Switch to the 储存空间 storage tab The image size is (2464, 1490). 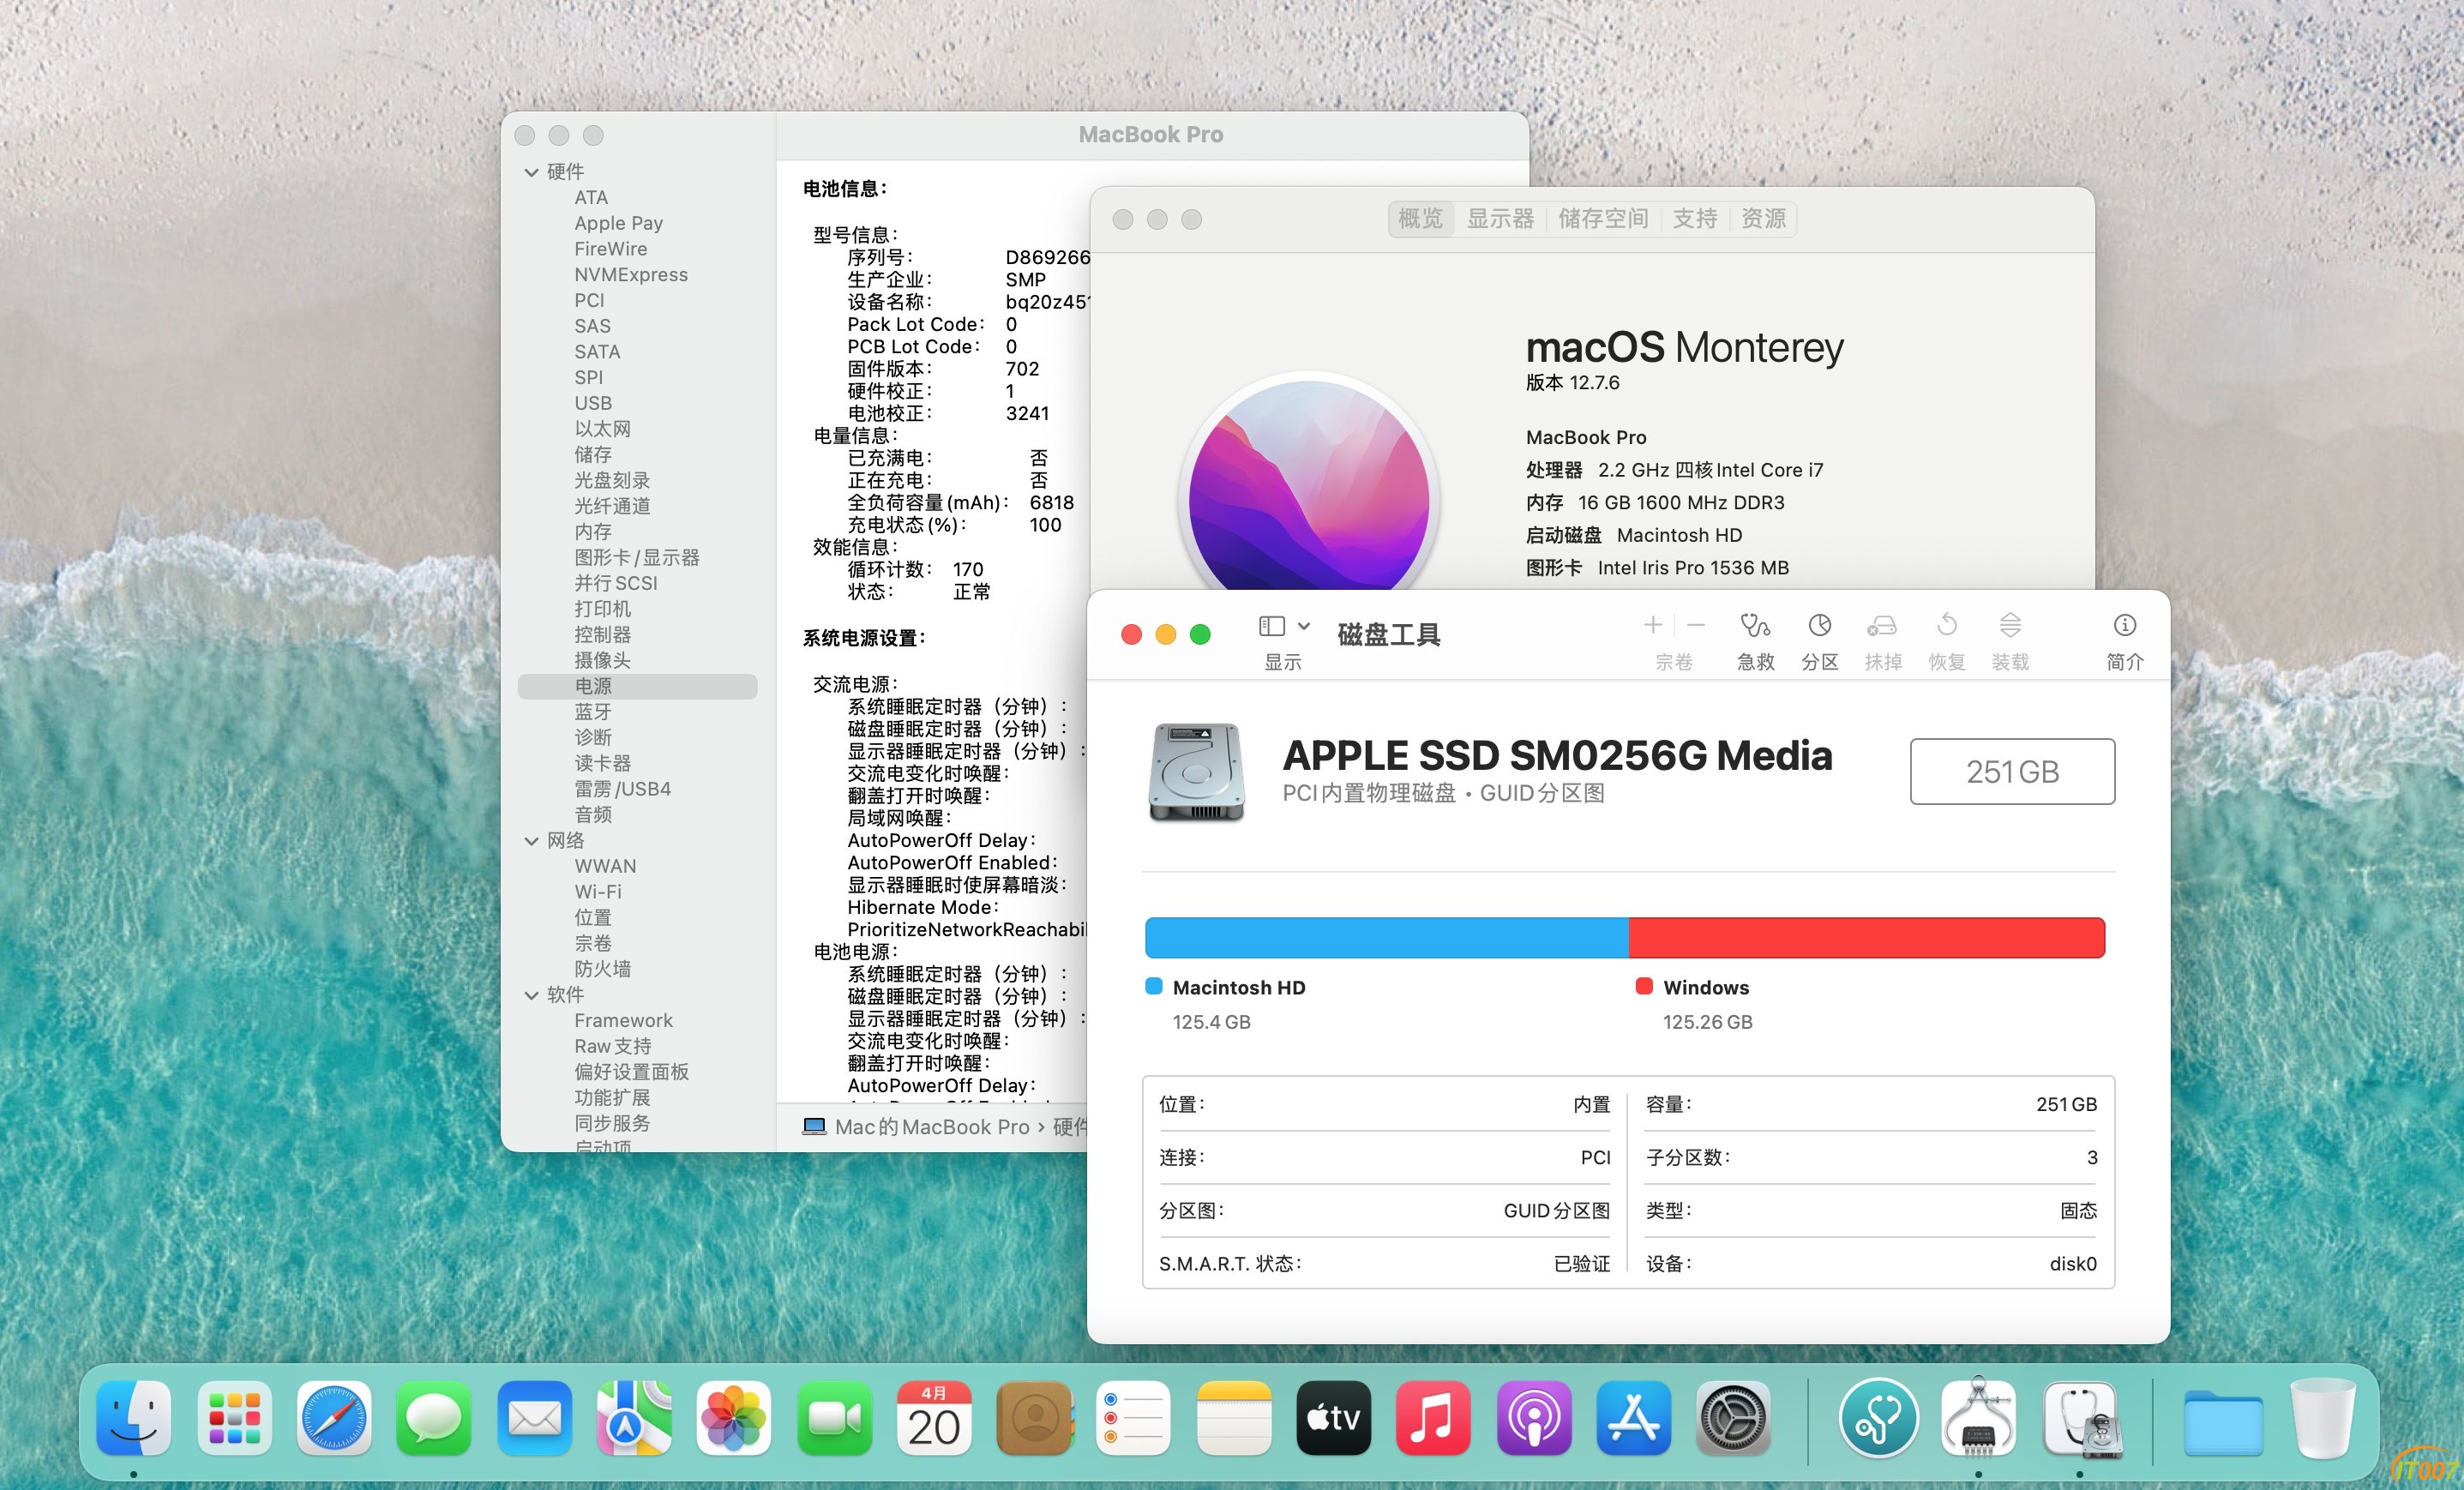click(1602, 218)
